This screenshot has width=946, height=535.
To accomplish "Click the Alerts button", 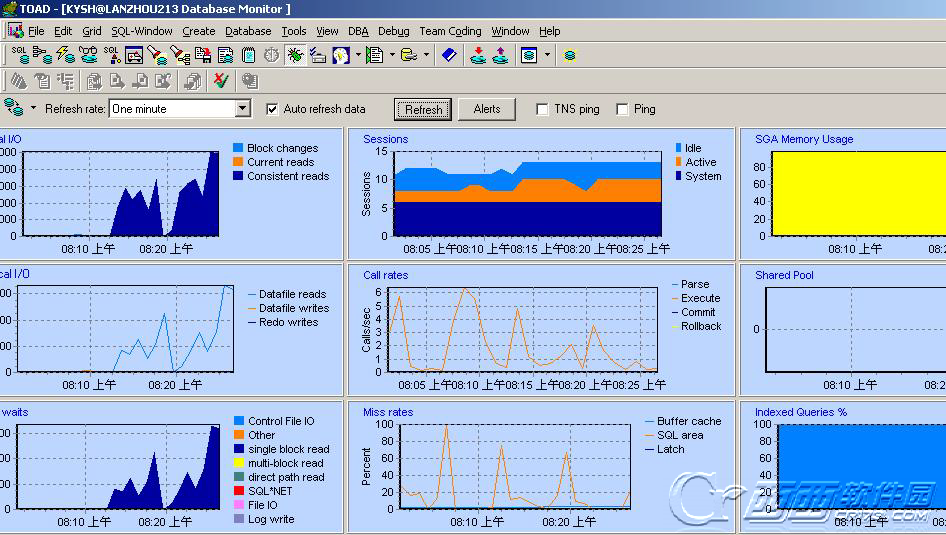I will point(487,109).
